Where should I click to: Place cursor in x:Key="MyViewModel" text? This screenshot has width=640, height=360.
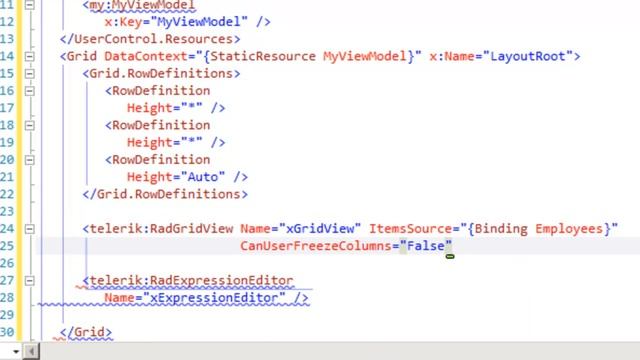(x=176, y=22)
